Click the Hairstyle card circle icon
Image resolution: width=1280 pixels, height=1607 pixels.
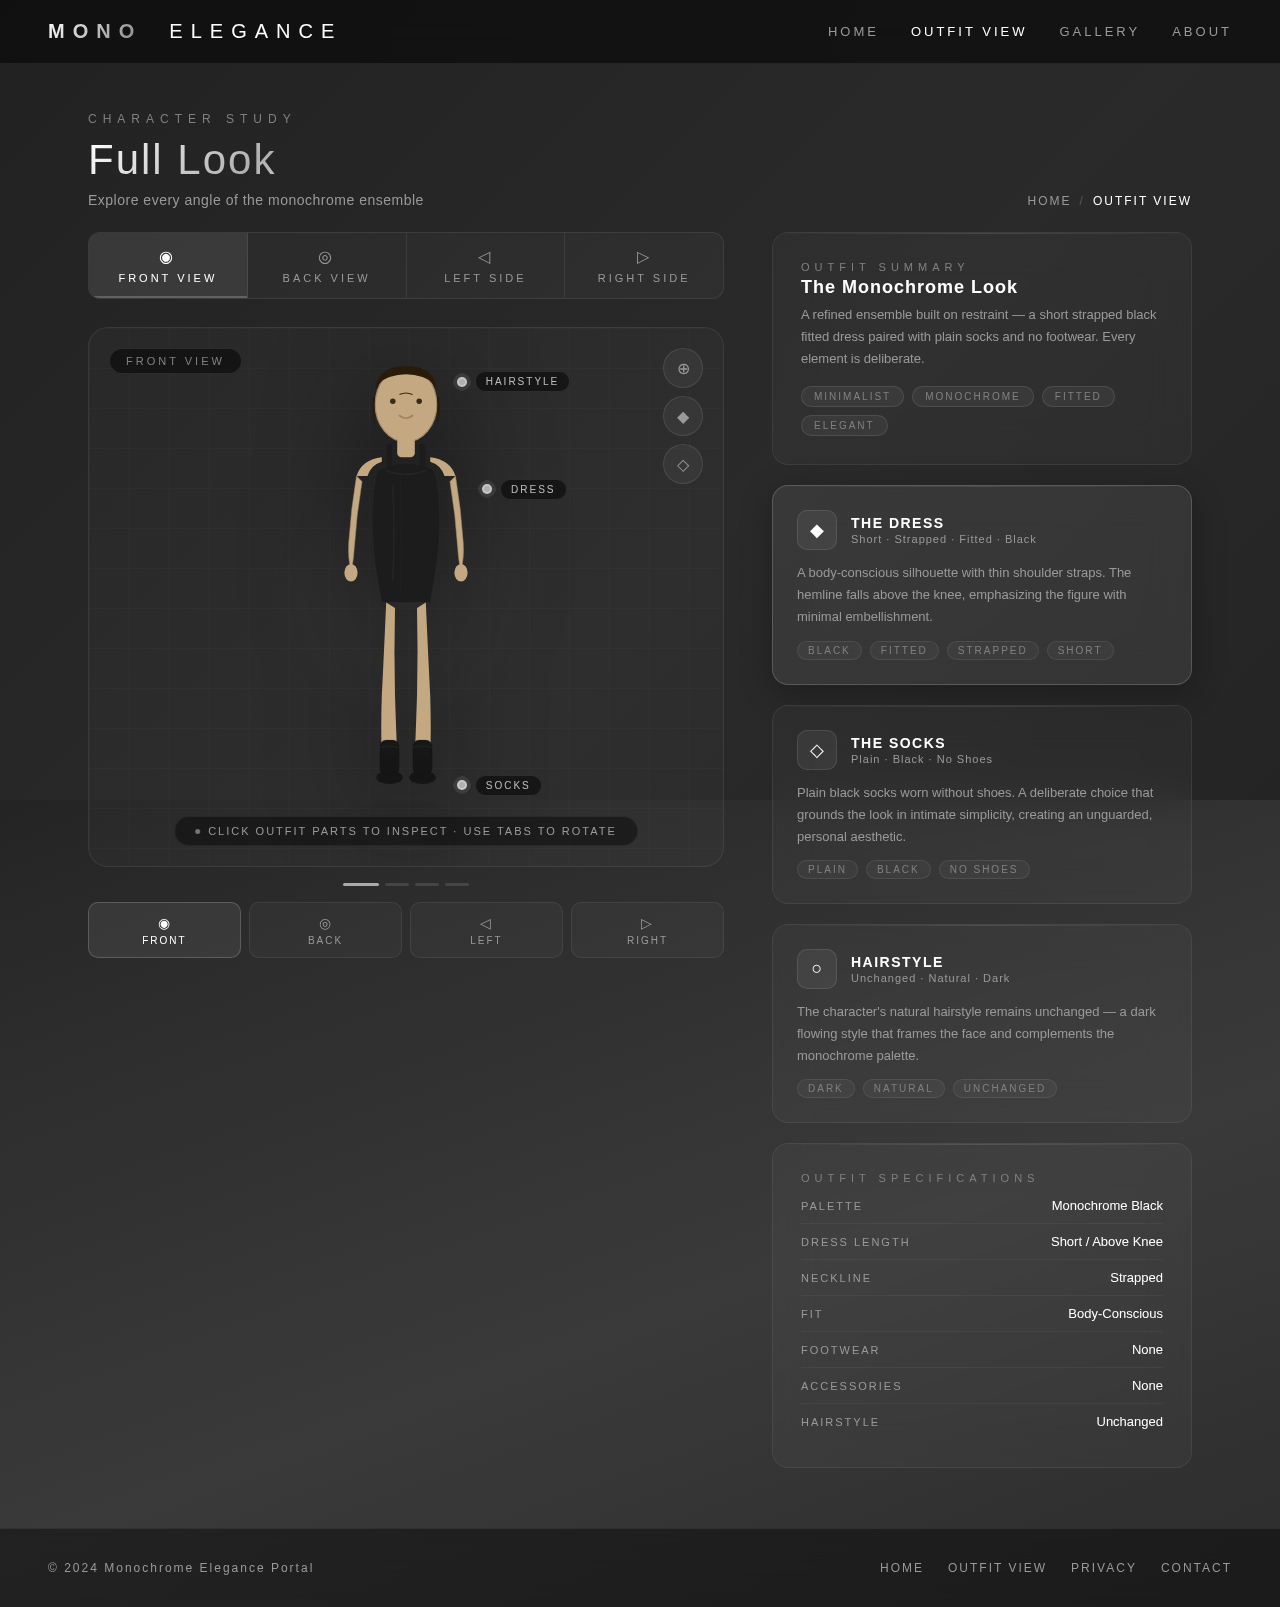817,969
